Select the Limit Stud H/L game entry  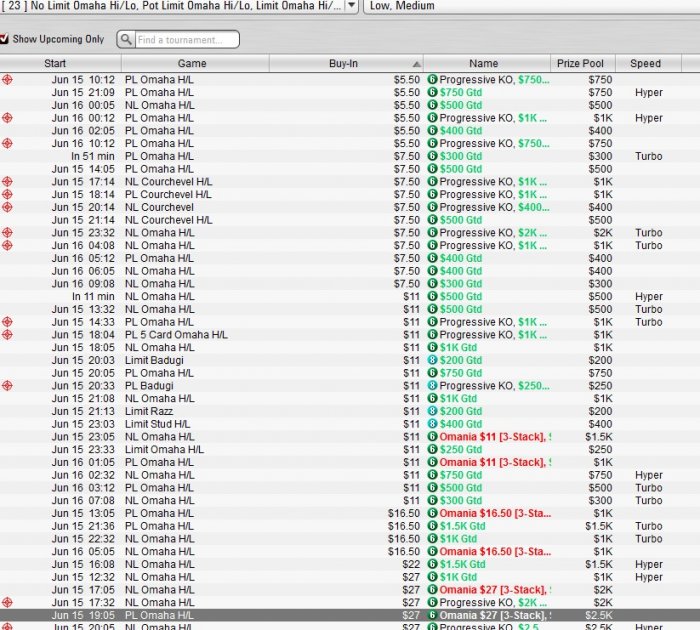click(157, 424)
